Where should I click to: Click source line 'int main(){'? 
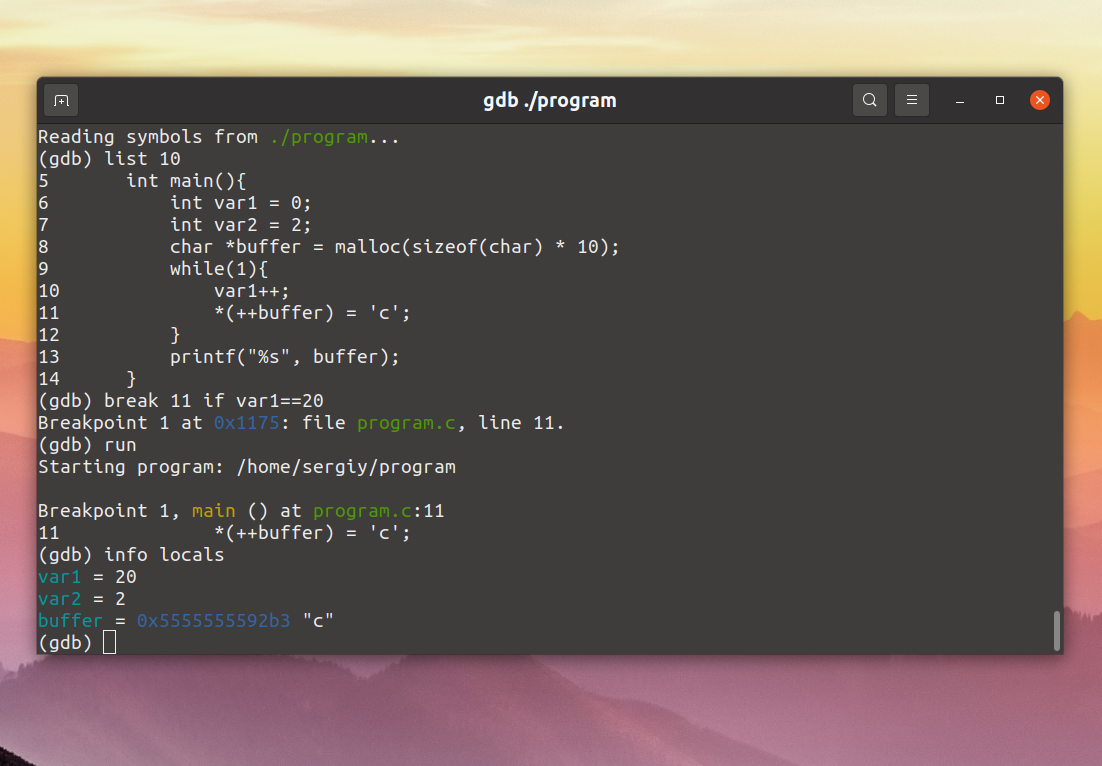186,181
